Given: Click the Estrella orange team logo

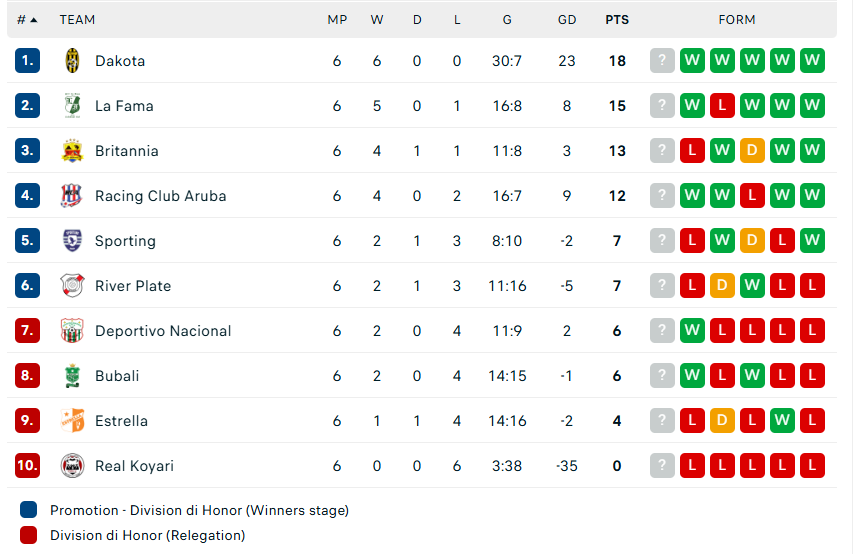Looking at the screenshot, I should coord(72,421).
